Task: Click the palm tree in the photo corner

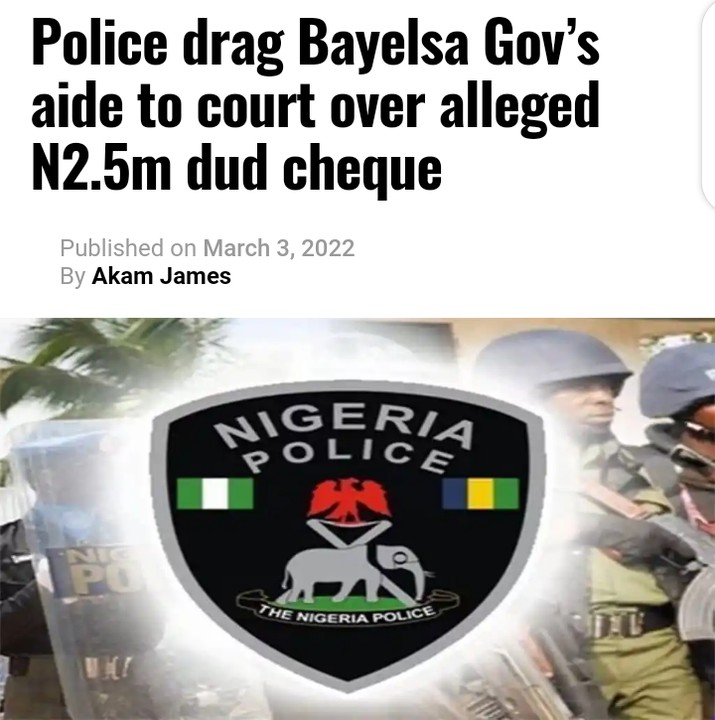Action: tap(92, 363)
